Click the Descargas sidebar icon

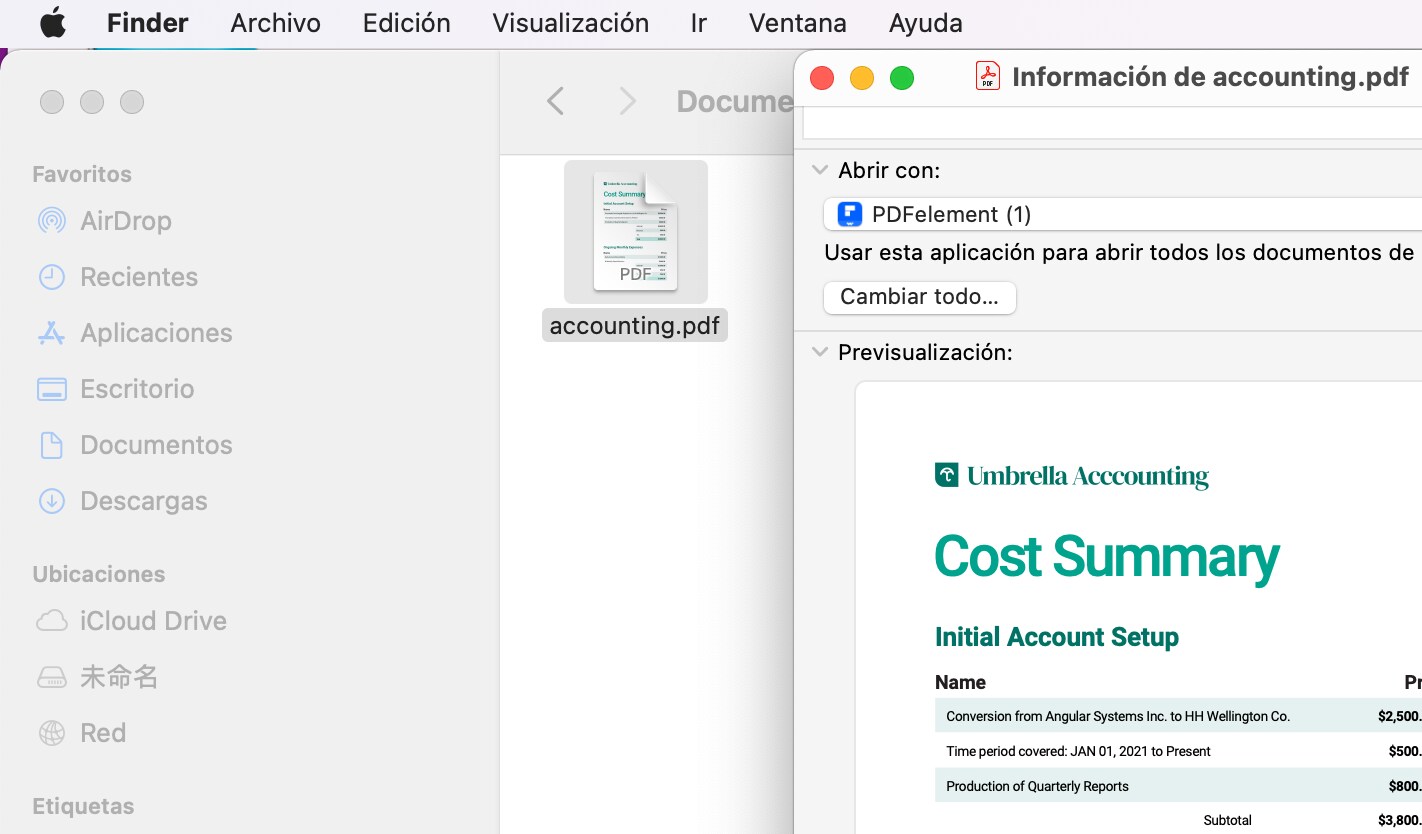pos(51,501)
